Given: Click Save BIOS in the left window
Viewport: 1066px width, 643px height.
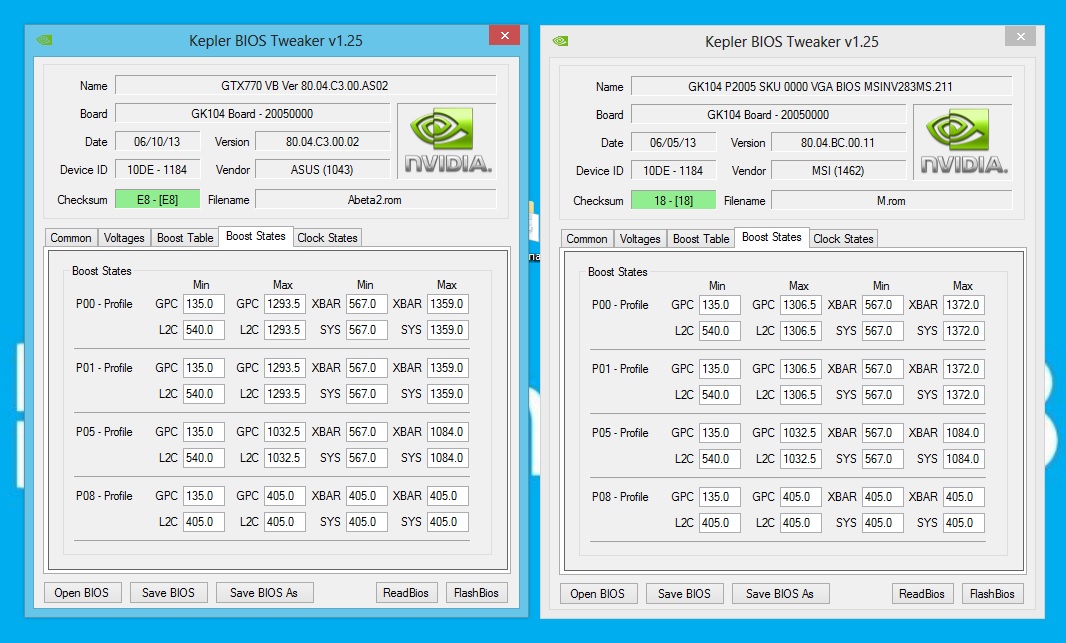Looking at the screenshot, I should (x=168, y=593).
